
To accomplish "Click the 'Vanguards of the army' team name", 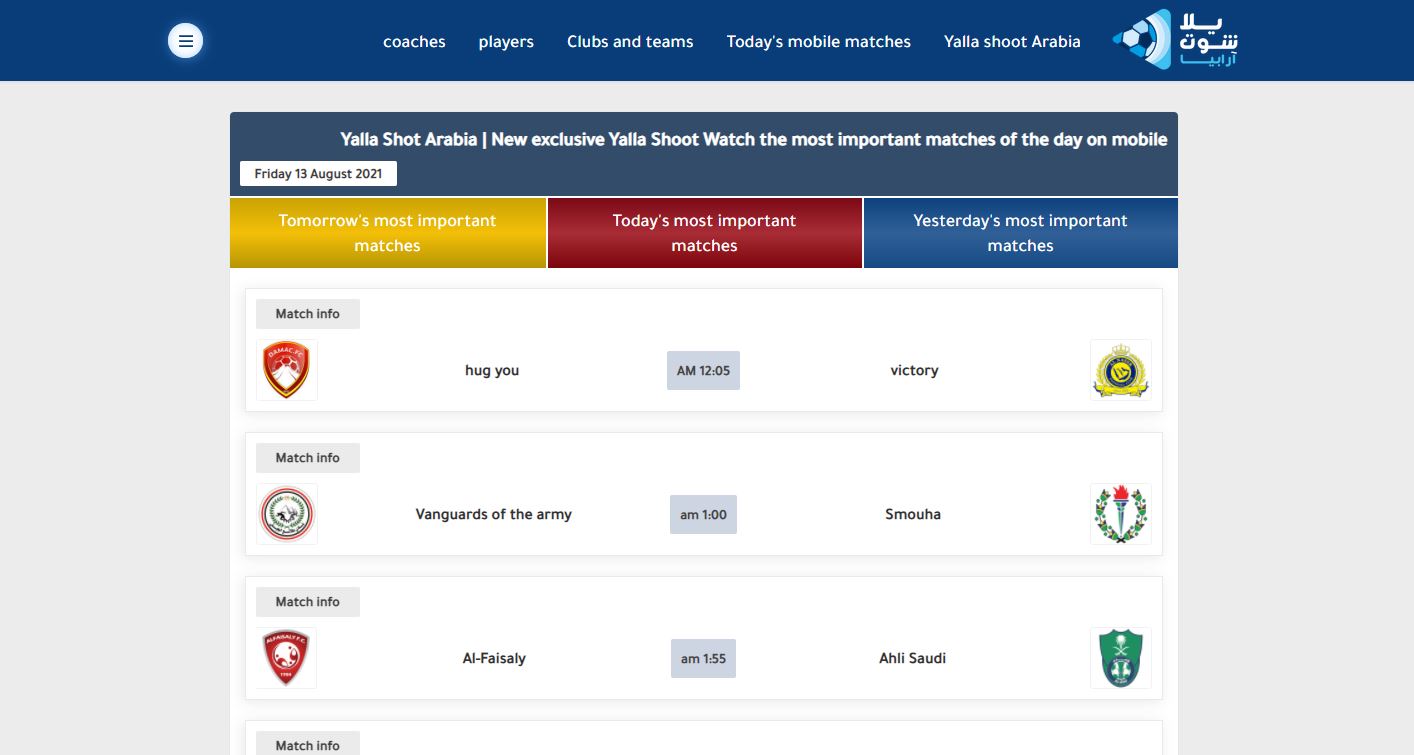I will (494, 514).
